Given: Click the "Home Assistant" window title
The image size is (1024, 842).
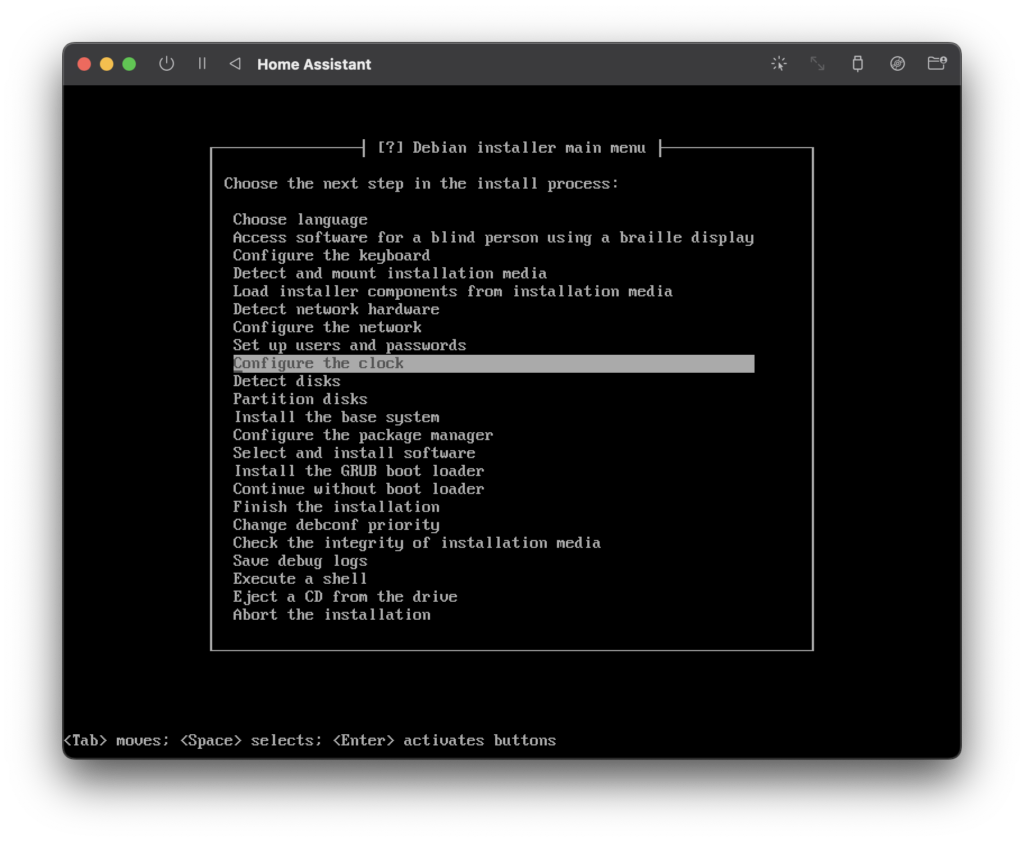Looking at the screenshot, I should tap(314, 64).
